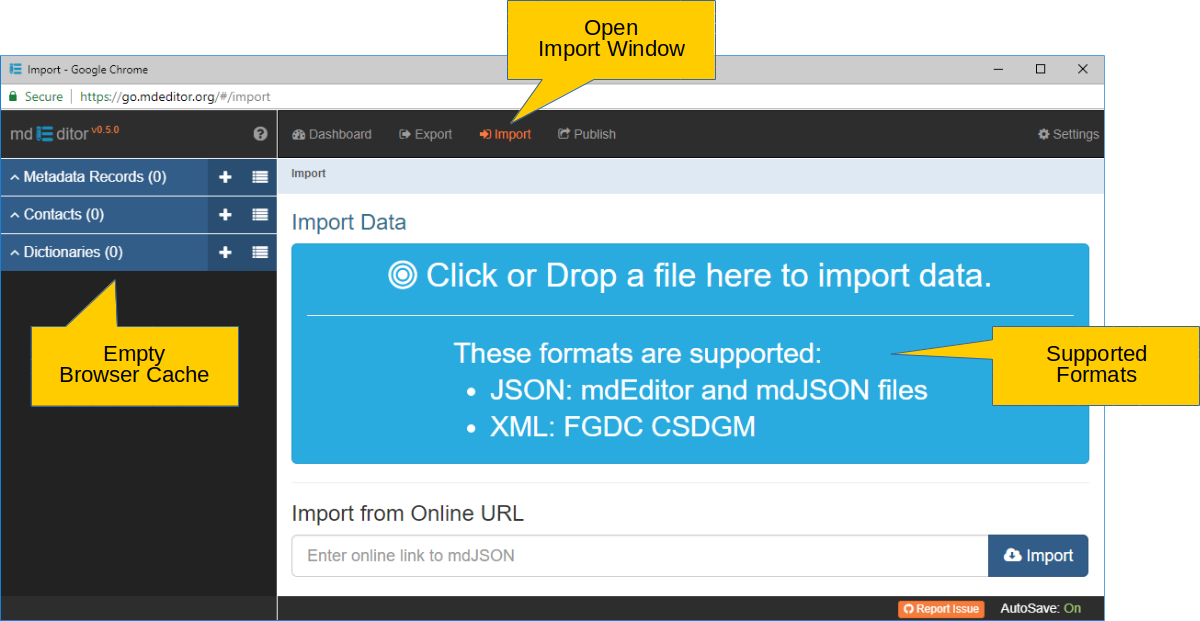Click the secure padlock icon in address bar
The width and height of the screenshot is (1200, 621).
click(13, 97)
